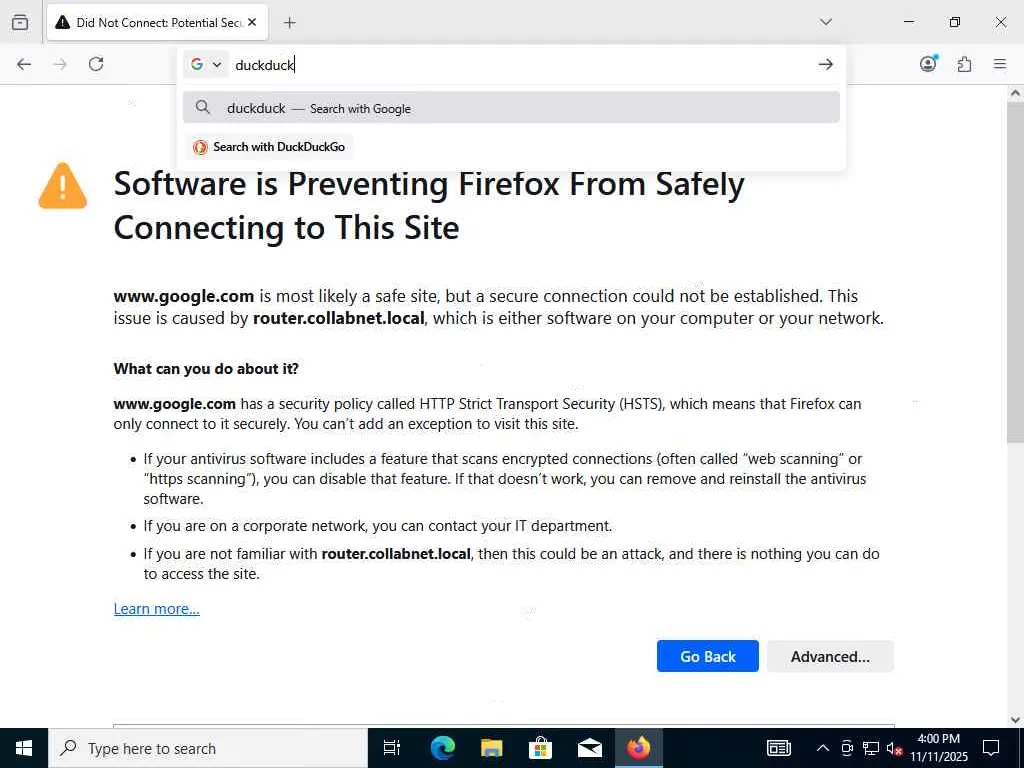The height and width of the screenshot is (768, 1024).
Task: Click Search with DuckDuckGo option
Action: point(270,147)
